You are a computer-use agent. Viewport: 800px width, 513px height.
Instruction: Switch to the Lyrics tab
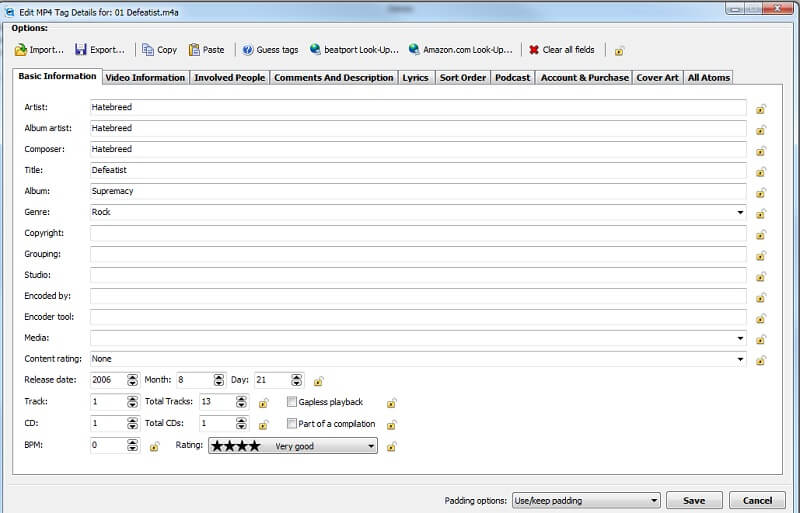click(x=414, y=77)
